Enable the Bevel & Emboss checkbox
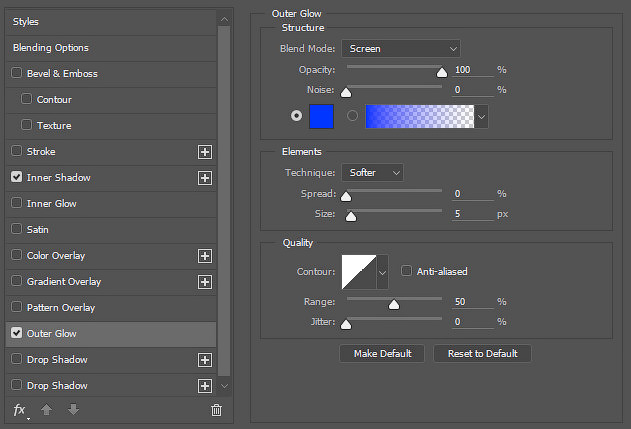The image size is (631, 429). pyautogui.click(x=16, y=73)
